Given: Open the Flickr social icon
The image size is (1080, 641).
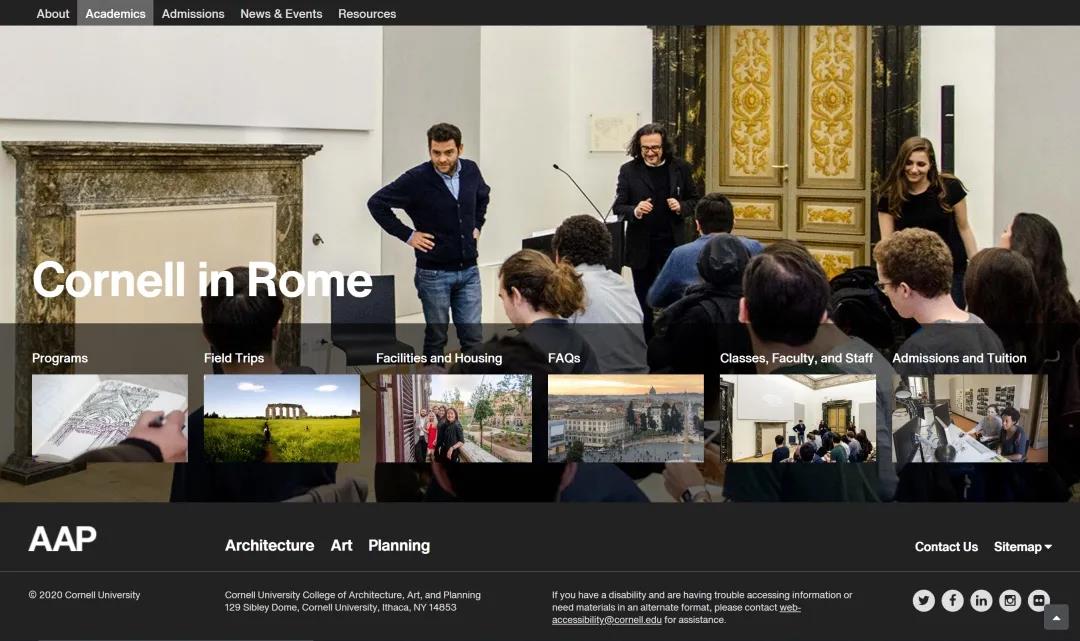Looking at the screenshot, I should (x=1039, y=600).
